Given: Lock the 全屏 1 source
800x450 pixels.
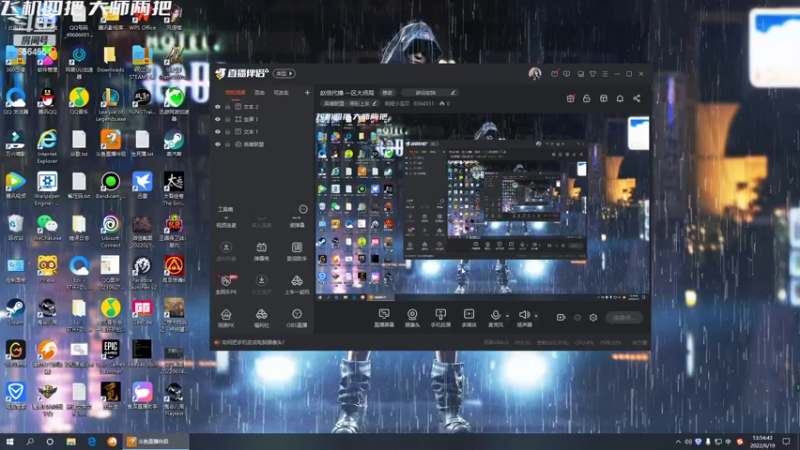Looking at the screenshot, I should pyautogui.click(x=228, y=119).
